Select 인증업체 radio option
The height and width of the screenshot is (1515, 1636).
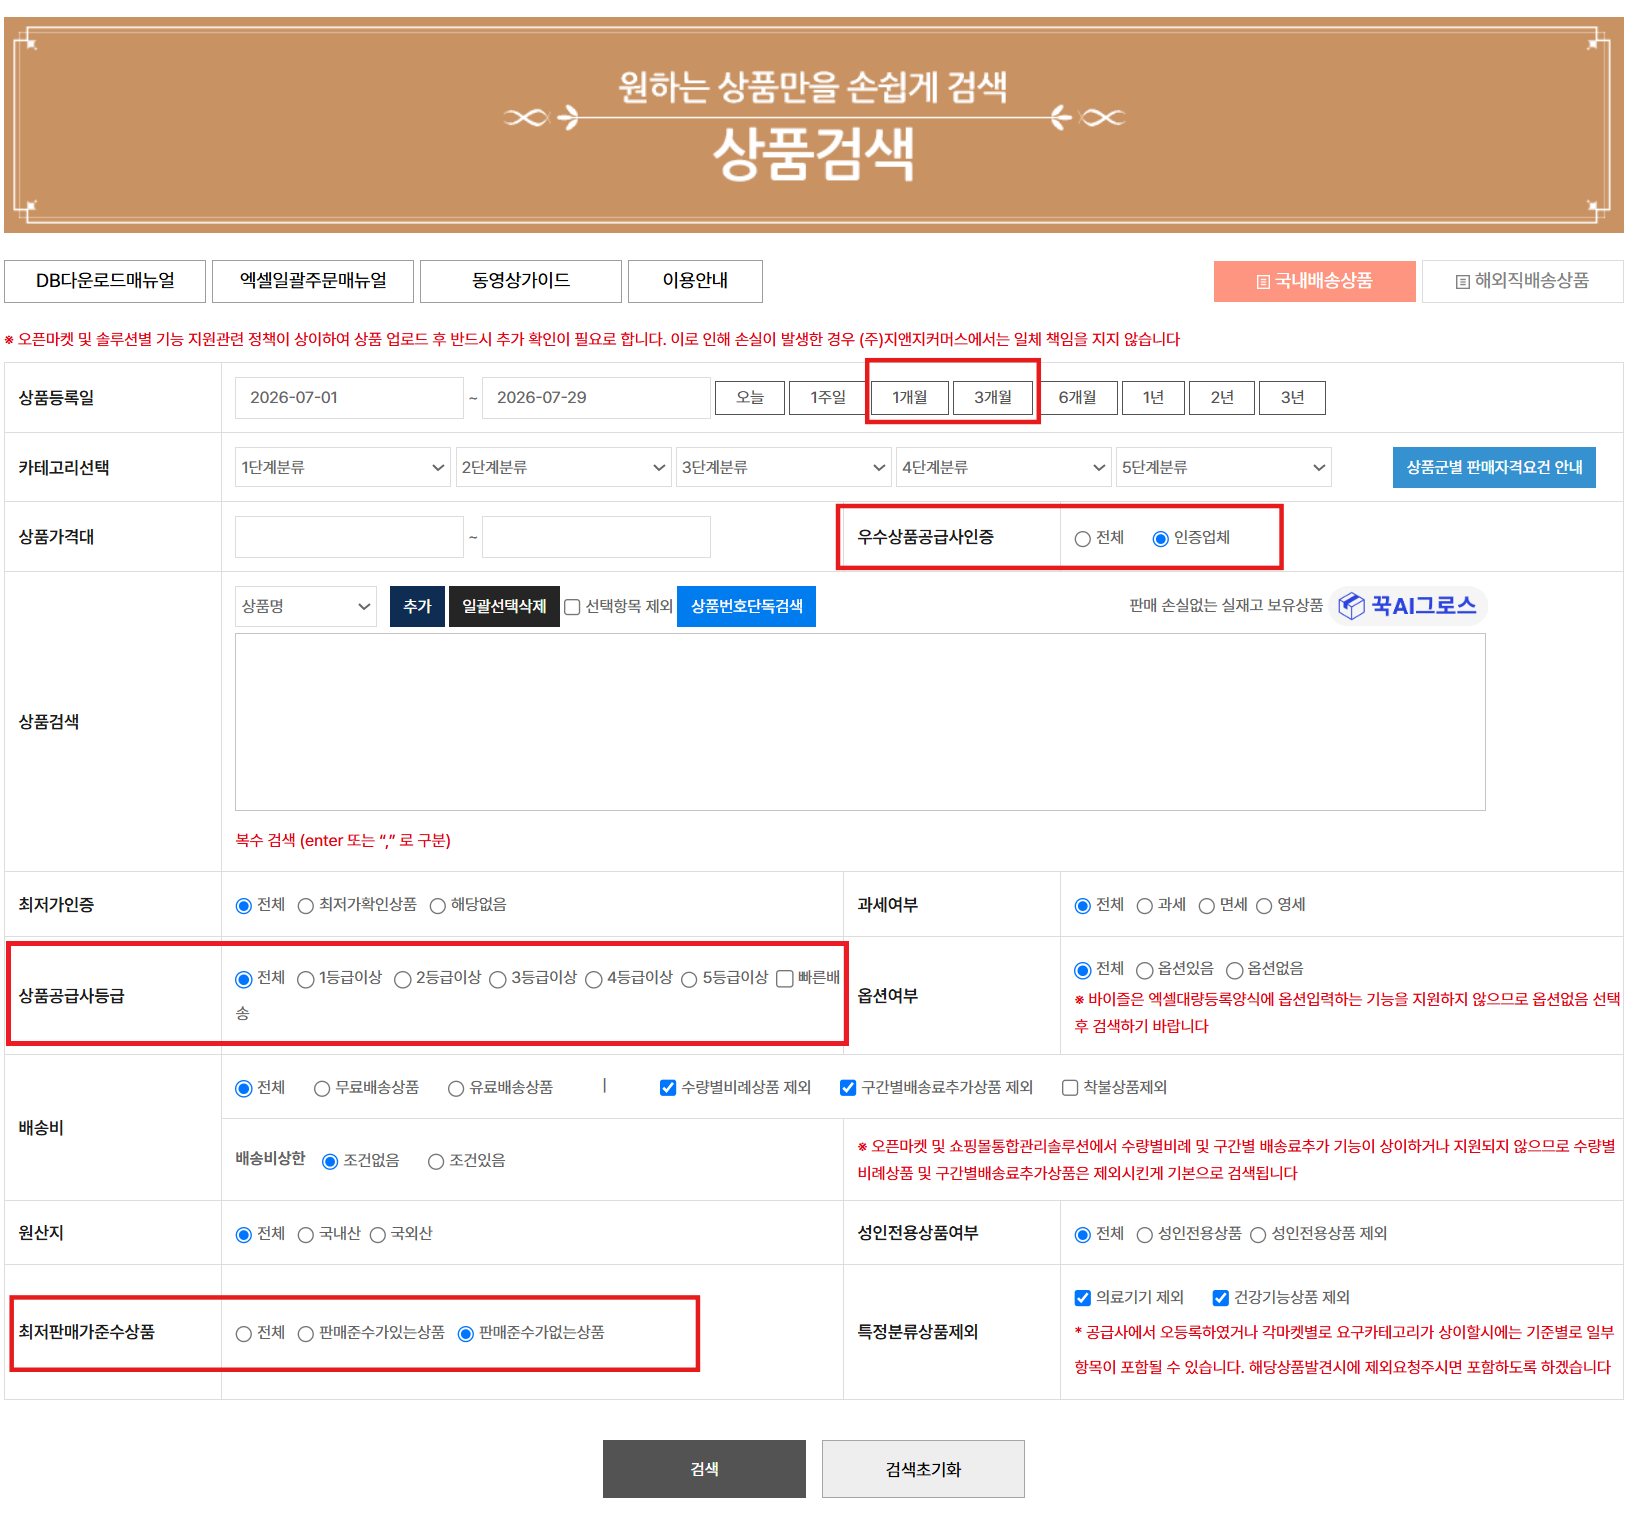1160,539
